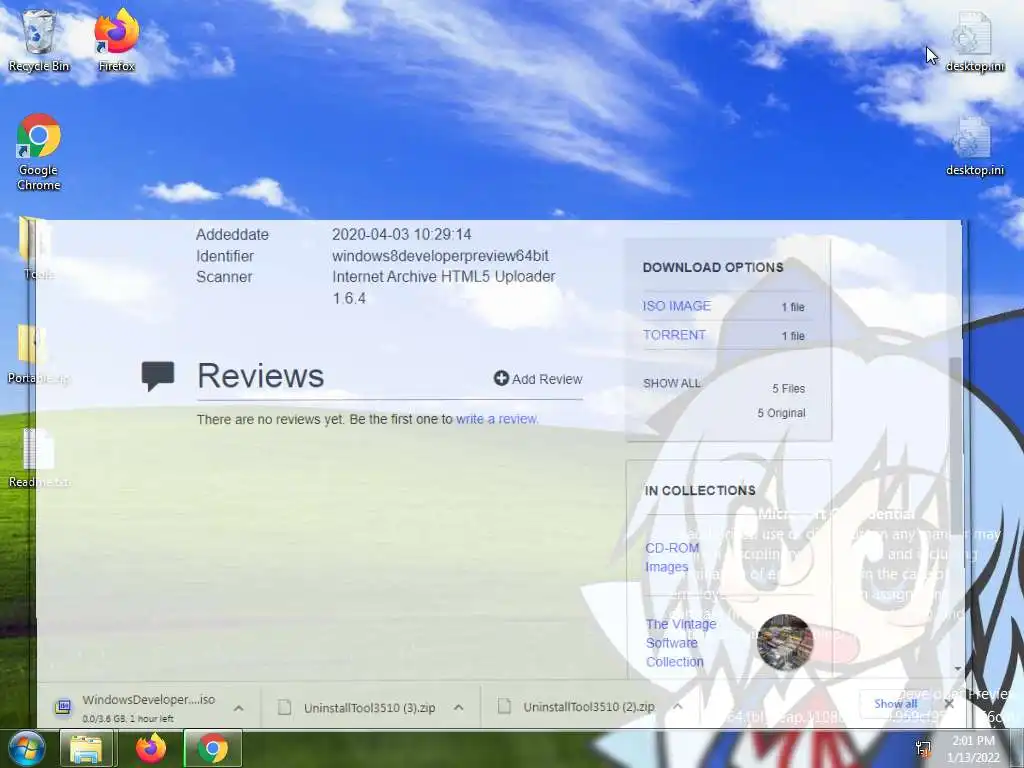The image size is (1024, 768).
Task: Click the UninstallTool3510 (2).zip file icon
Action: (504, 707)
